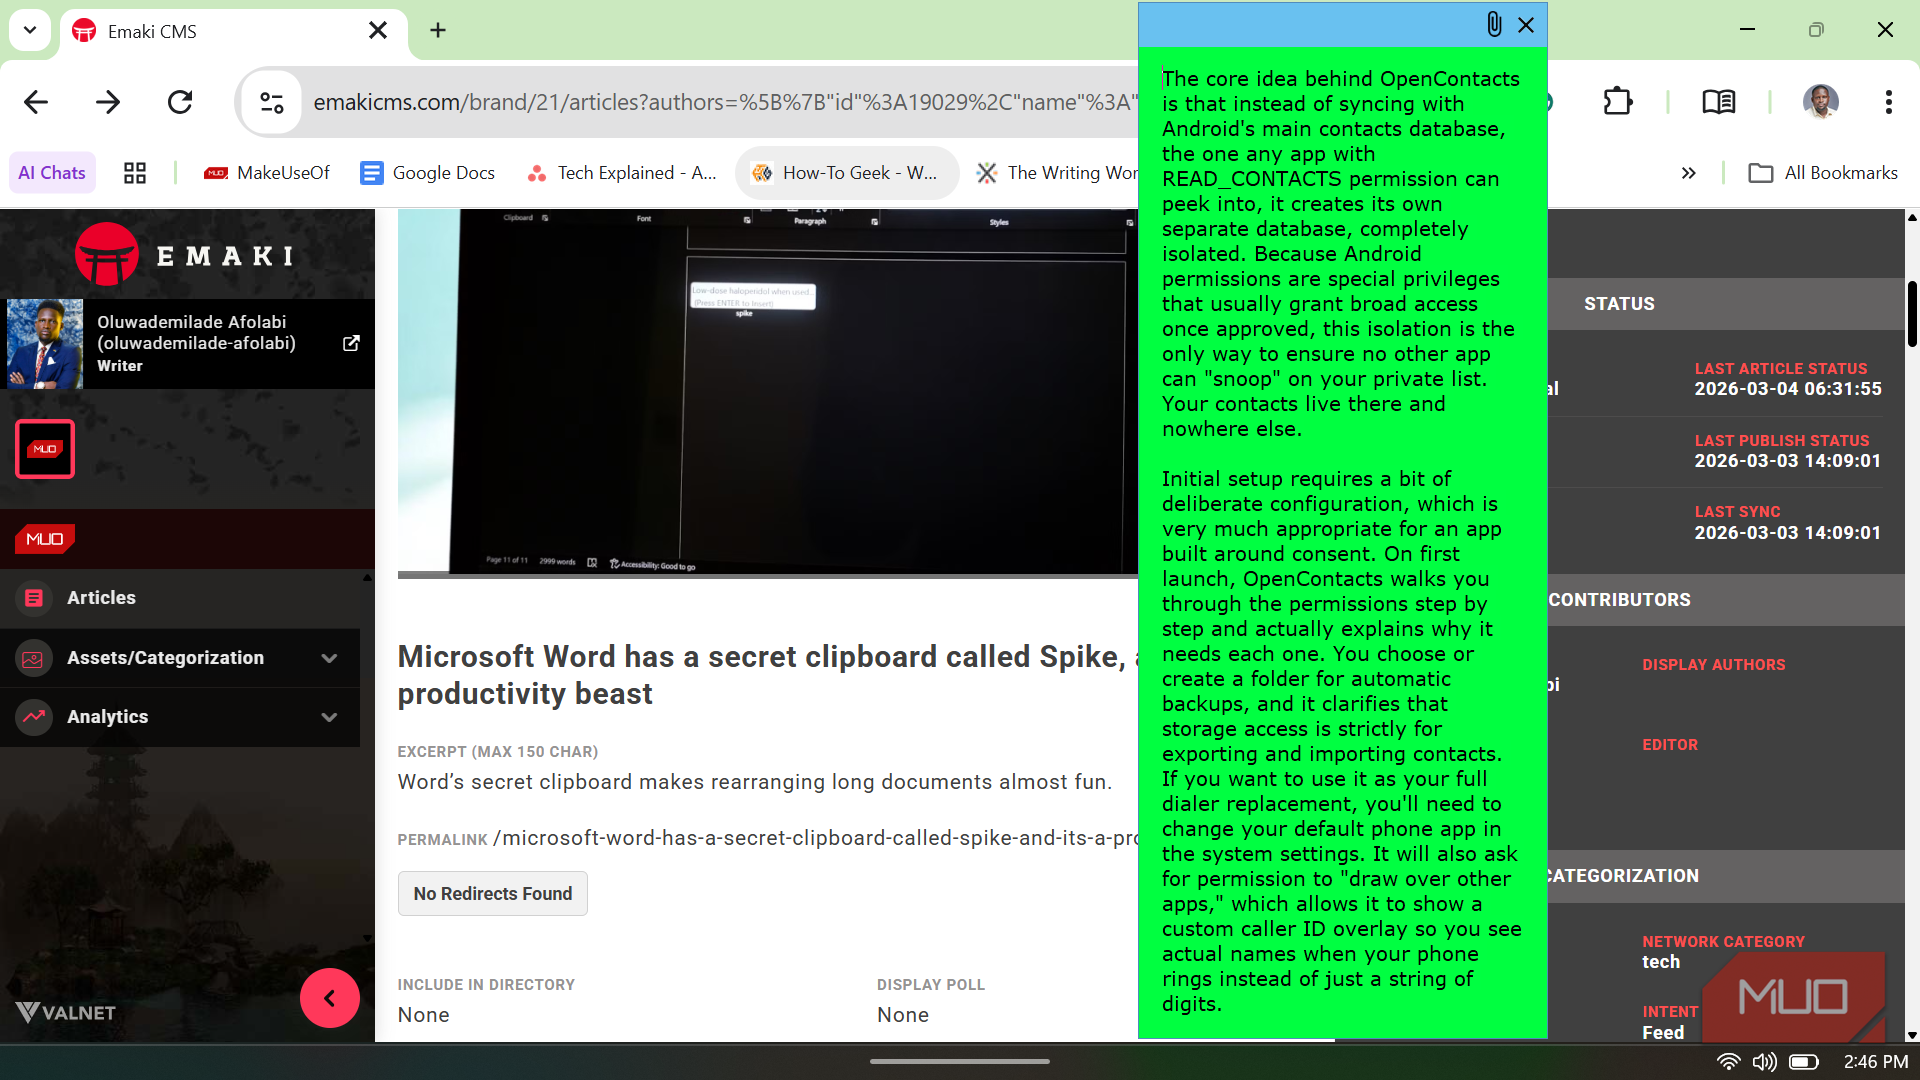
Task: Close the Emaki CMS tab
Action: (x=378, y=31)
